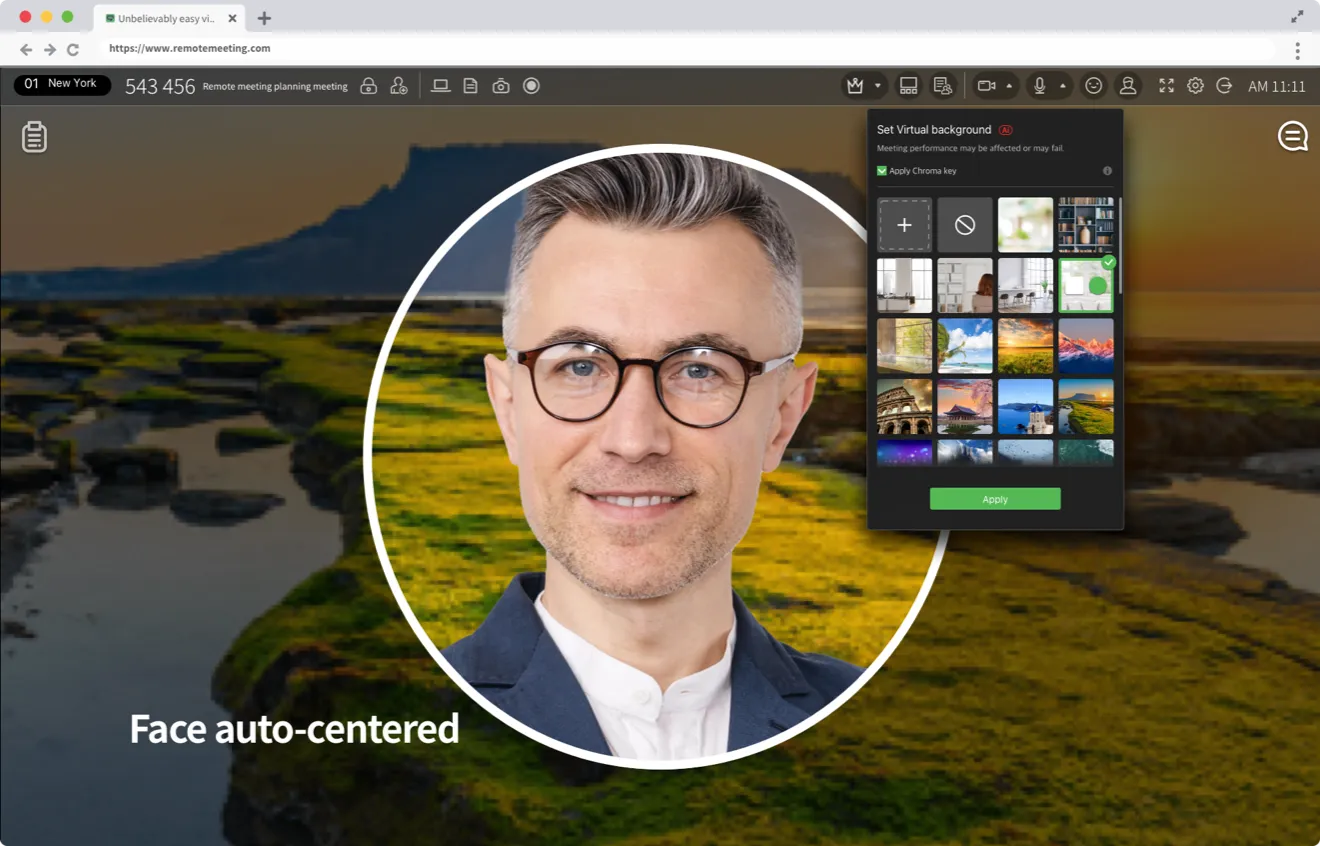1320x846 pixels.
Task: Choose the bookshelf background
Action: [1086, 225]
